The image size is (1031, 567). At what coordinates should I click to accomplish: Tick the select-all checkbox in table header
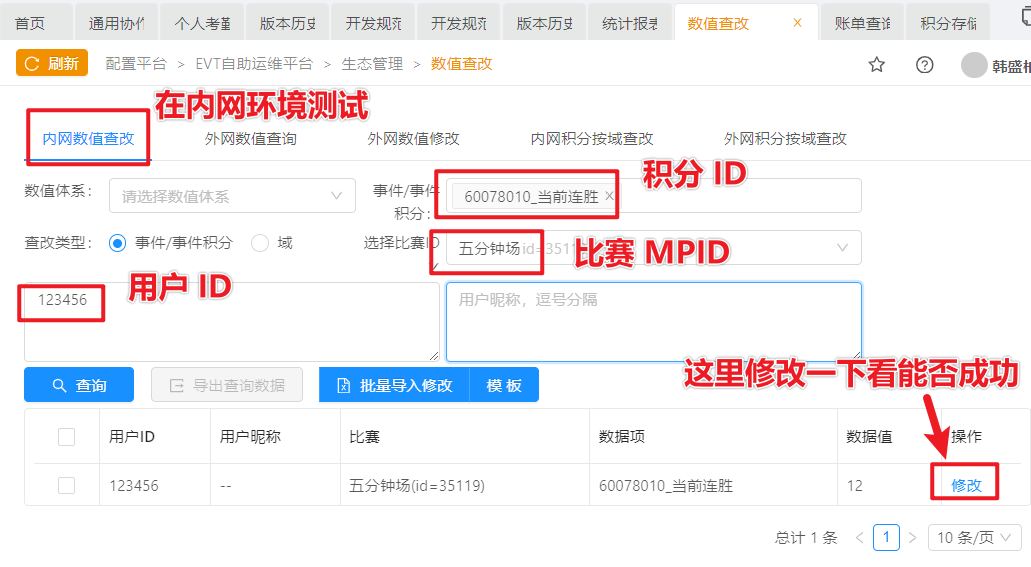point(67,436)
